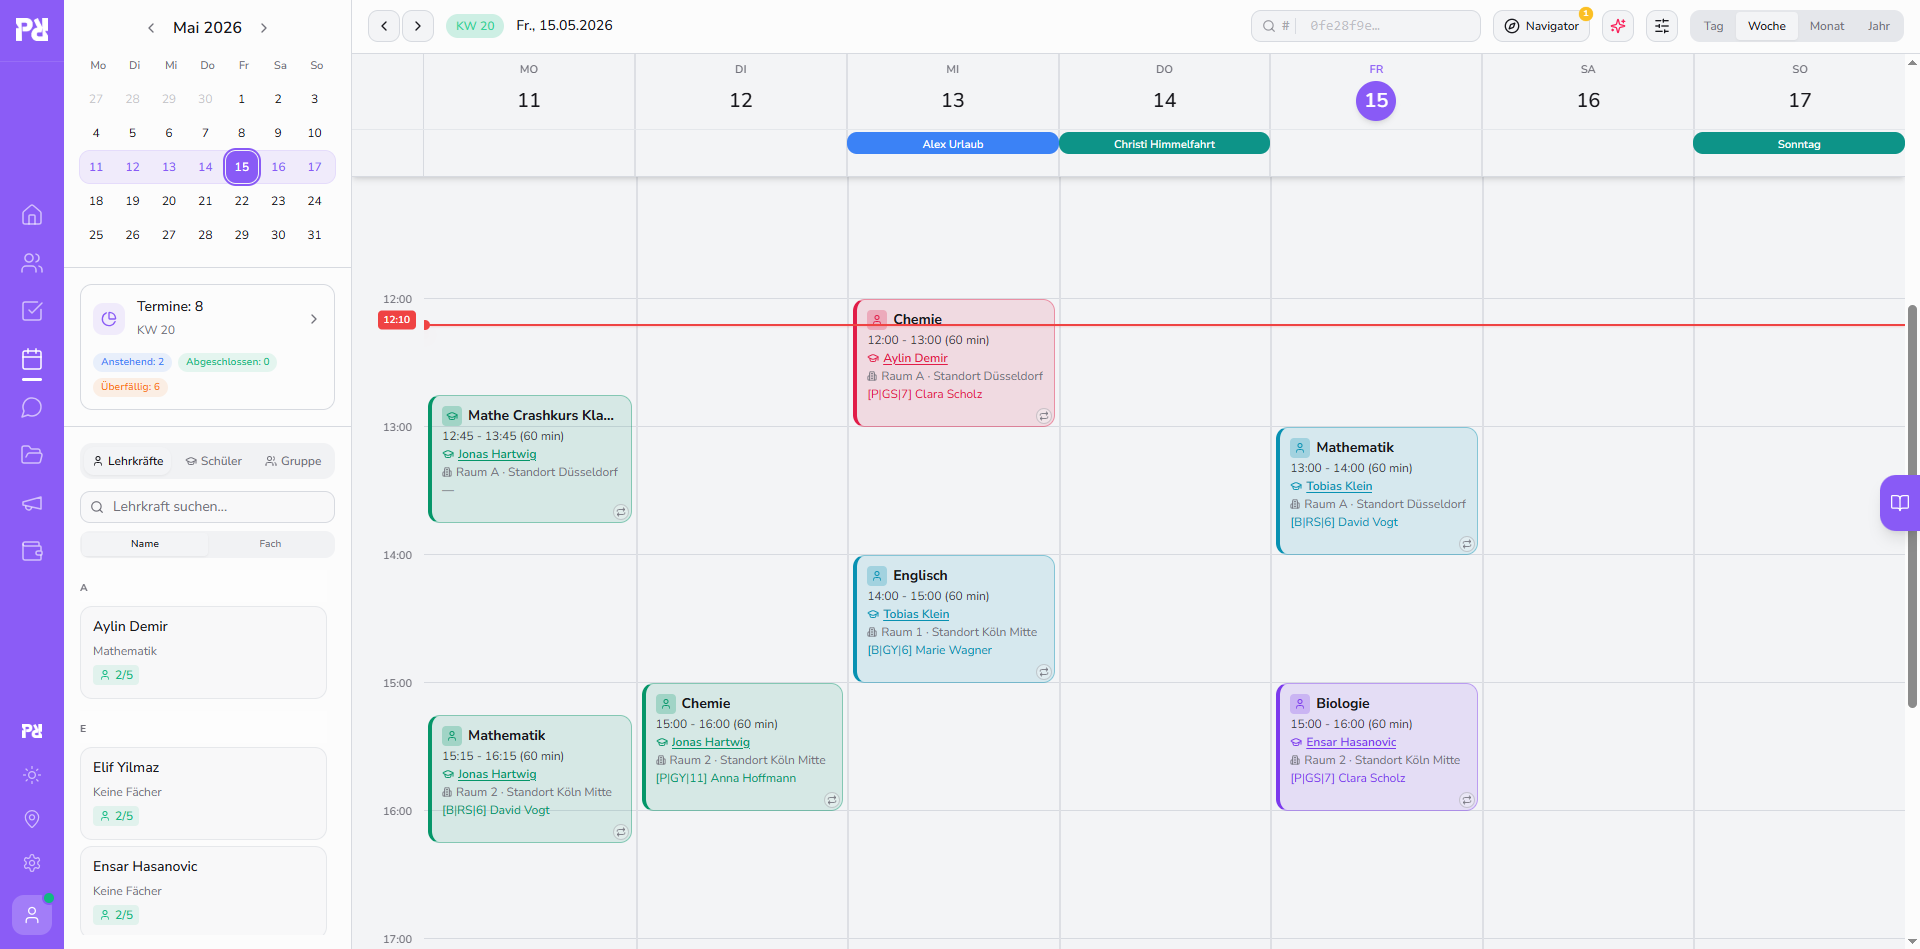Click the person icon on Biologie event
Screen dimensions: 1920x949
(1300, 703)
